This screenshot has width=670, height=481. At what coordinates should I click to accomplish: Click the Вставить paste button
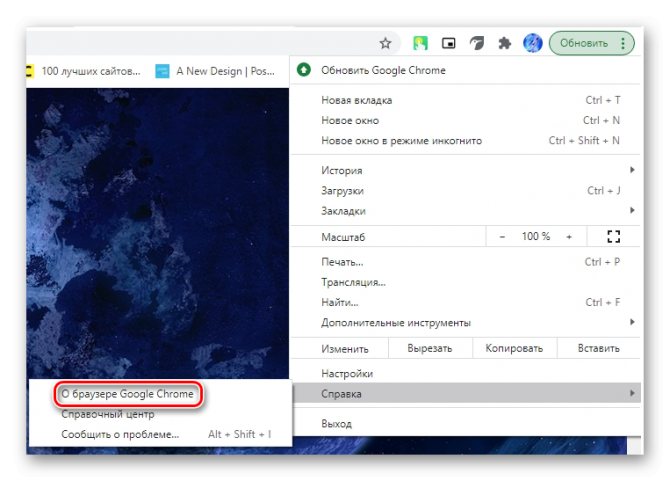[599, 349]
